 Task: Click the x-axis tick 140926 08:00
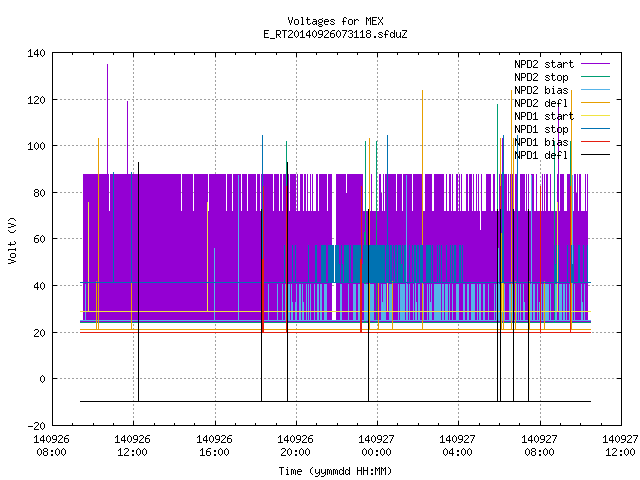pyautogui.click(x=51, y=446)
